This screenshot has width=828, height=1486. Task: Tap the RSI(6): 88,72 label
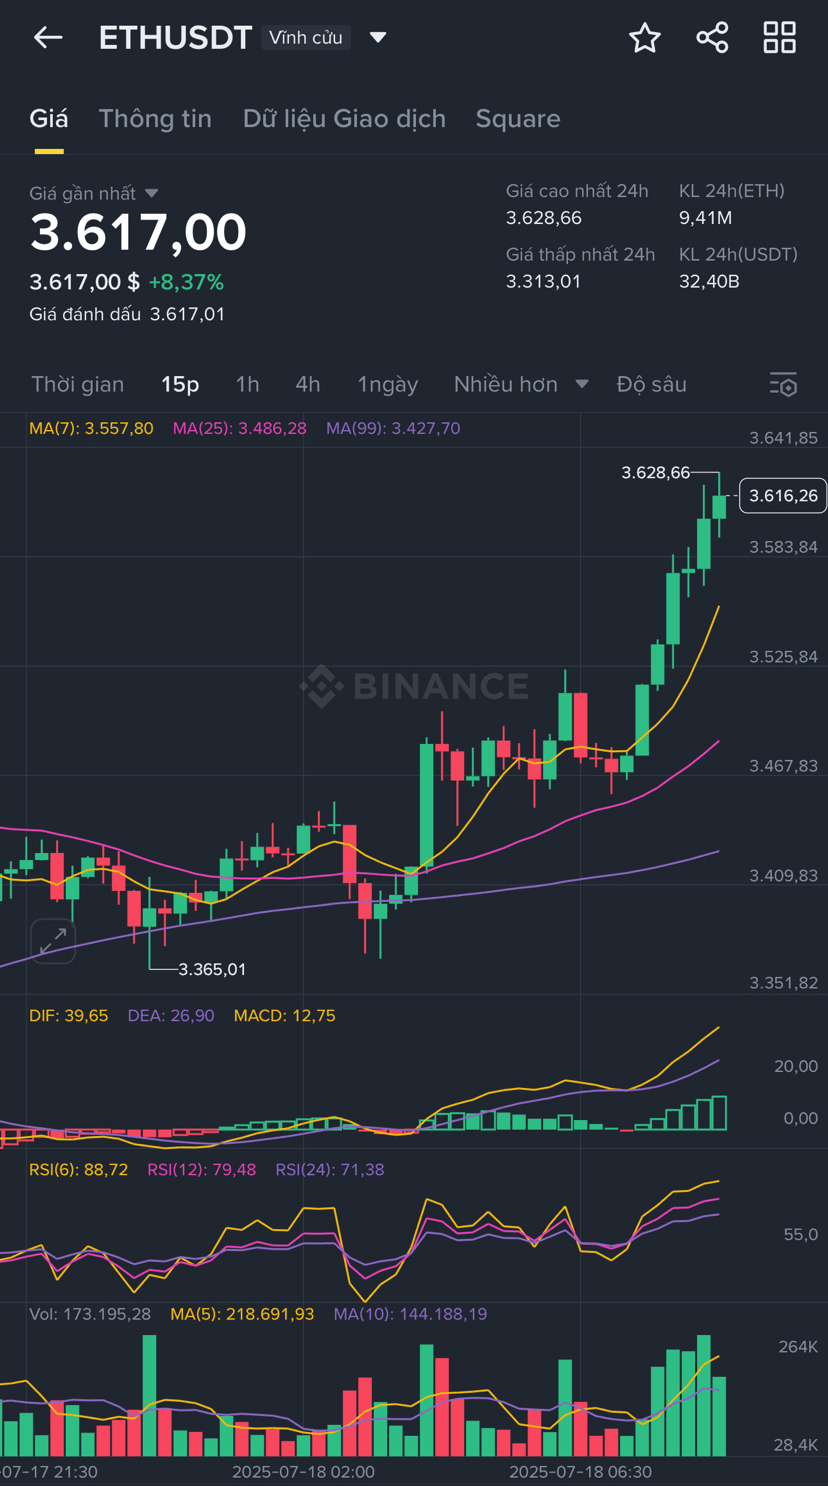point(78,1169)
